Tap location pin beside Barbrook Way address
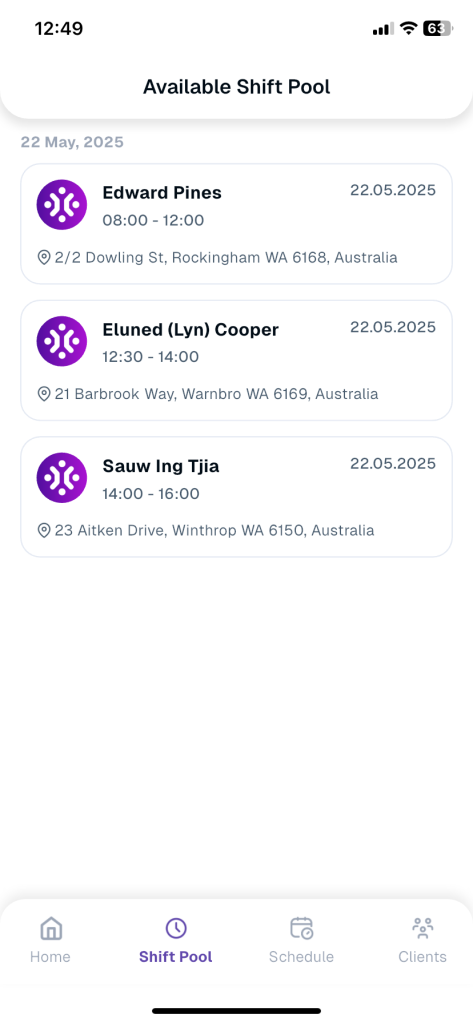 (x=44, y=394)
